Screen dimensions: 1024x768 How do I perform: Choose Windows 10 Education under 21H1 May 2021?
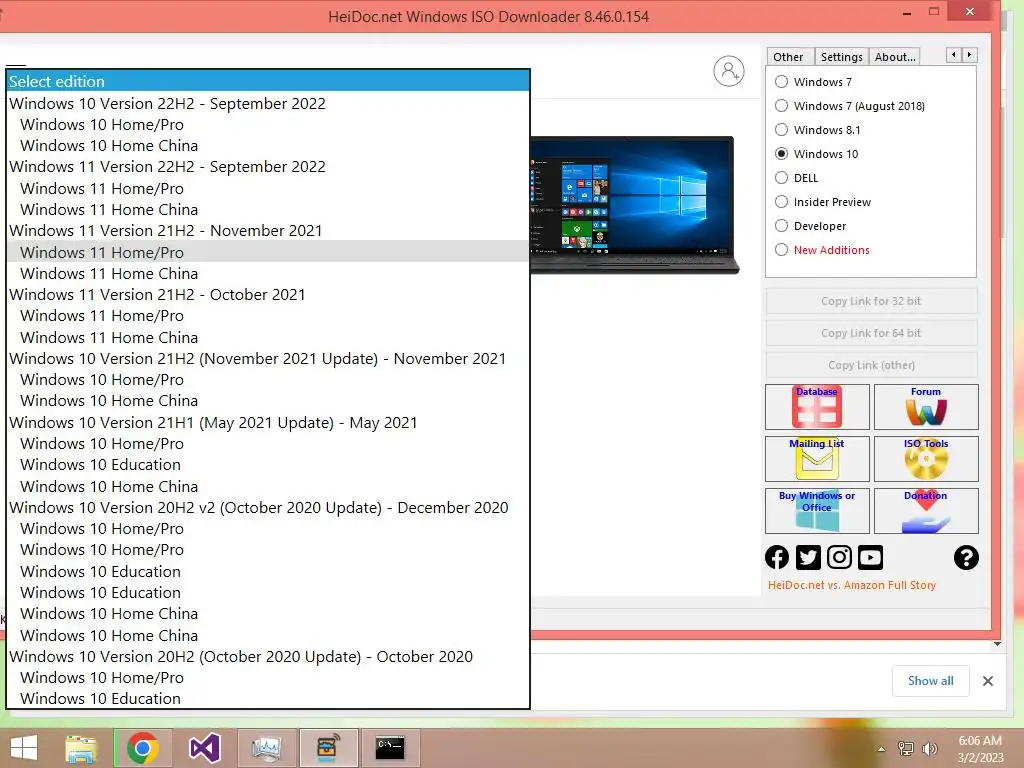(x=268, y=464)
